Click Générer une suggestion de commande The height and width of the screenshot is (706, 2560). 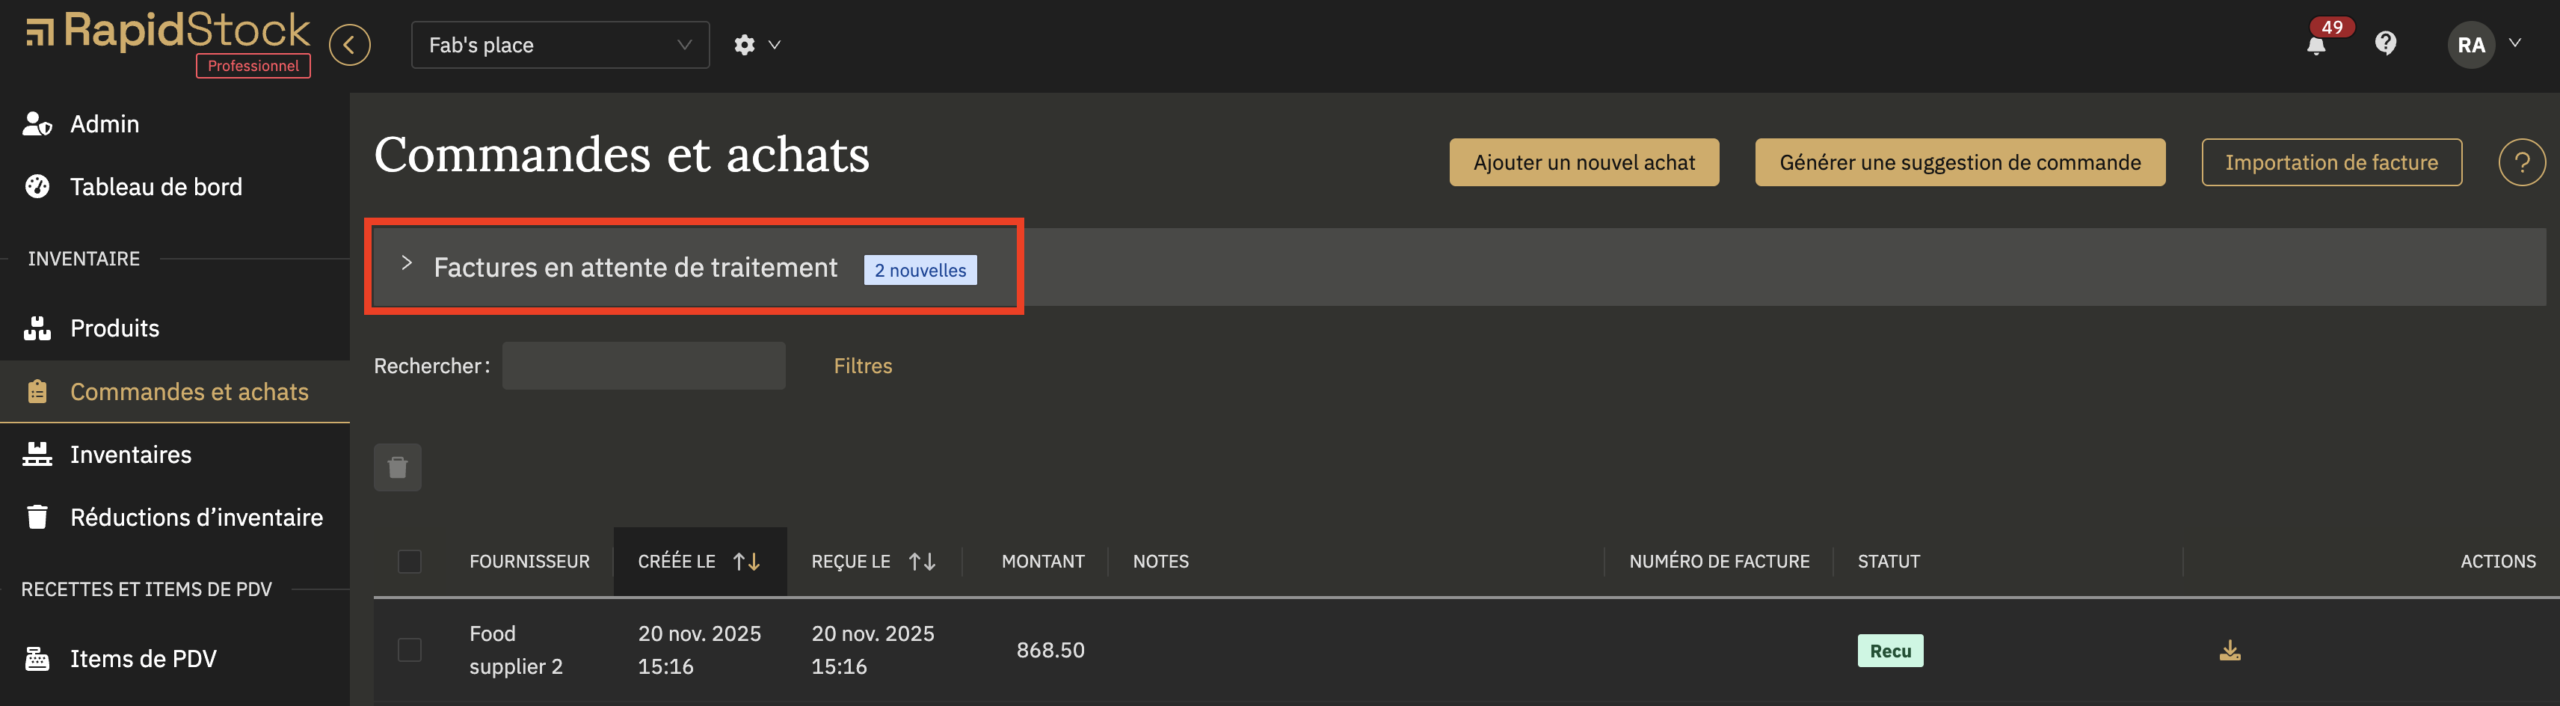pos(1960,162)
